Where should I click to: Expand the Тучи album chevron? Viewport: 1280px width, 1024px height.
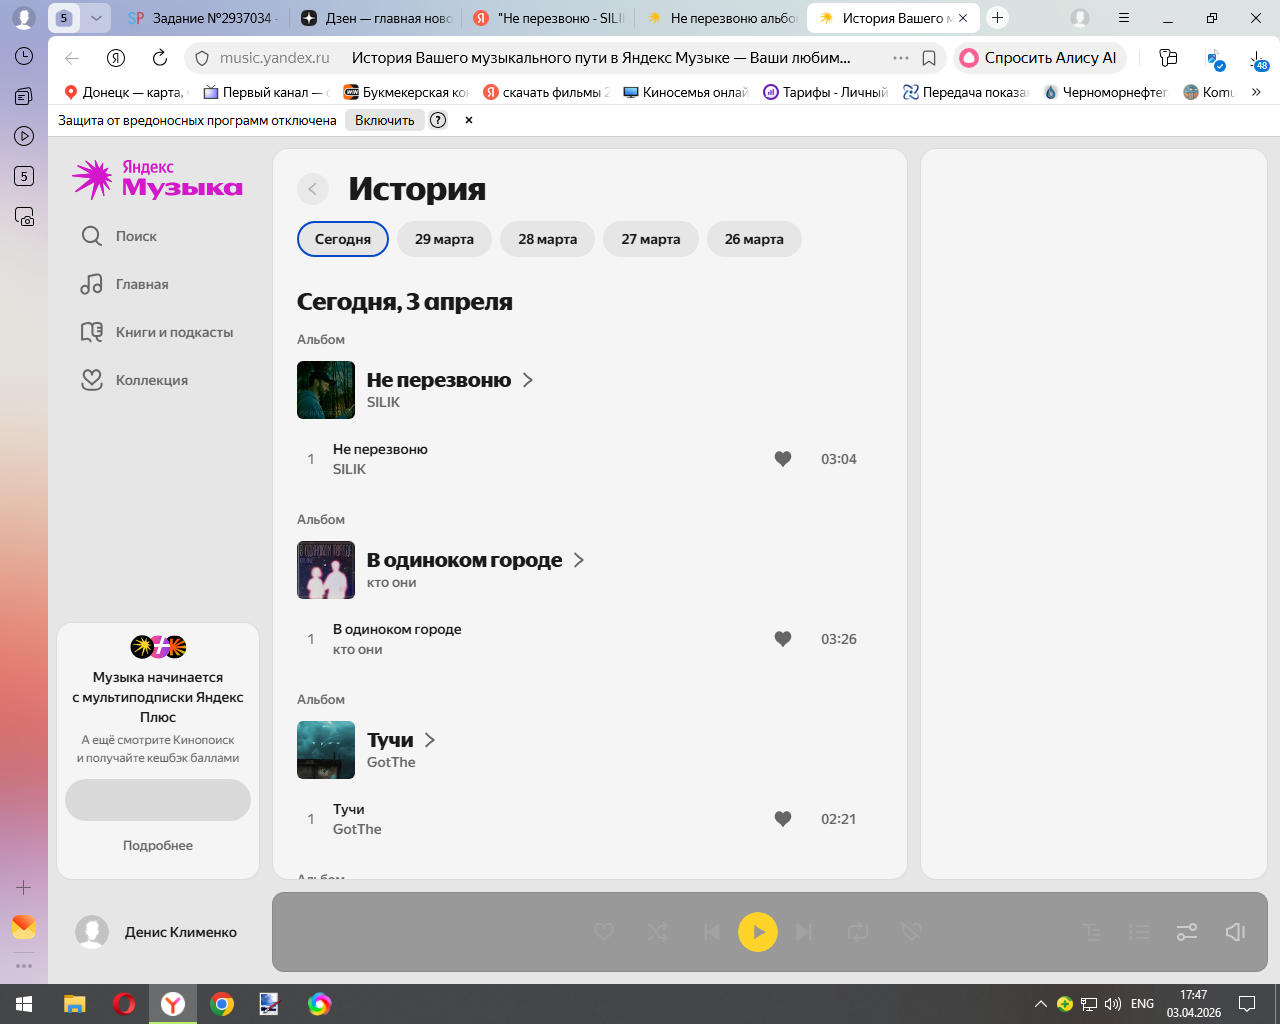[430, 740]
